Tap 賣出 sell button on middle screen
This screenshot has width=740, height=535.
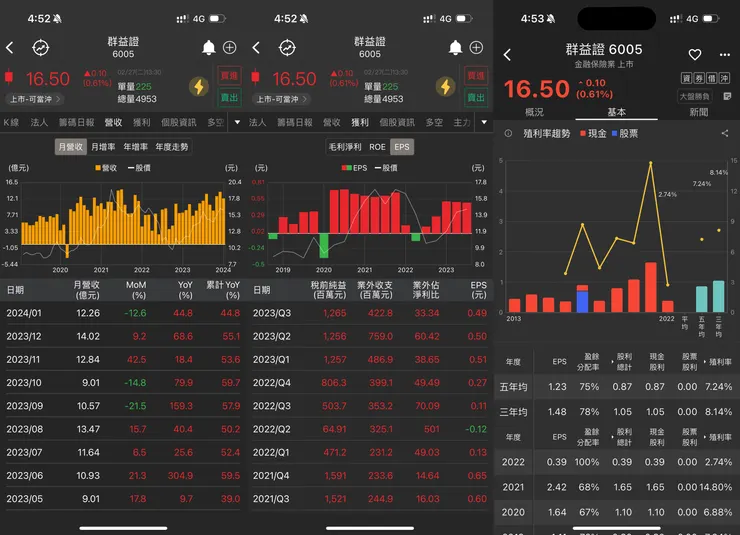click(476, 98)
